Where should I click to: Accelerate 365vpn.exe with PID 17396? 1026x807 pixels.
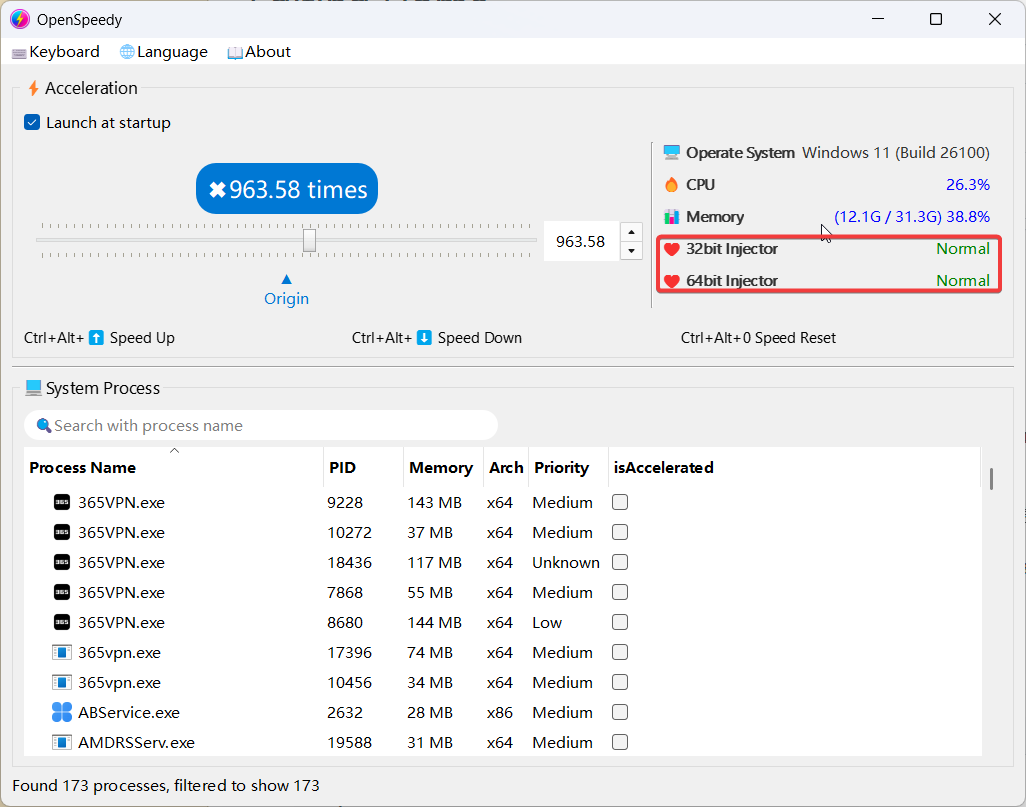[x=620, y=652]
